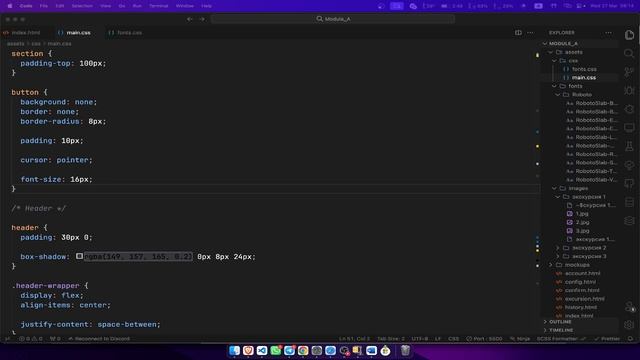Image resolution: width=640 pixels, height=360 pixels.
Task: Click UTF-8 encoding in status bar
Action: point(420,339)
